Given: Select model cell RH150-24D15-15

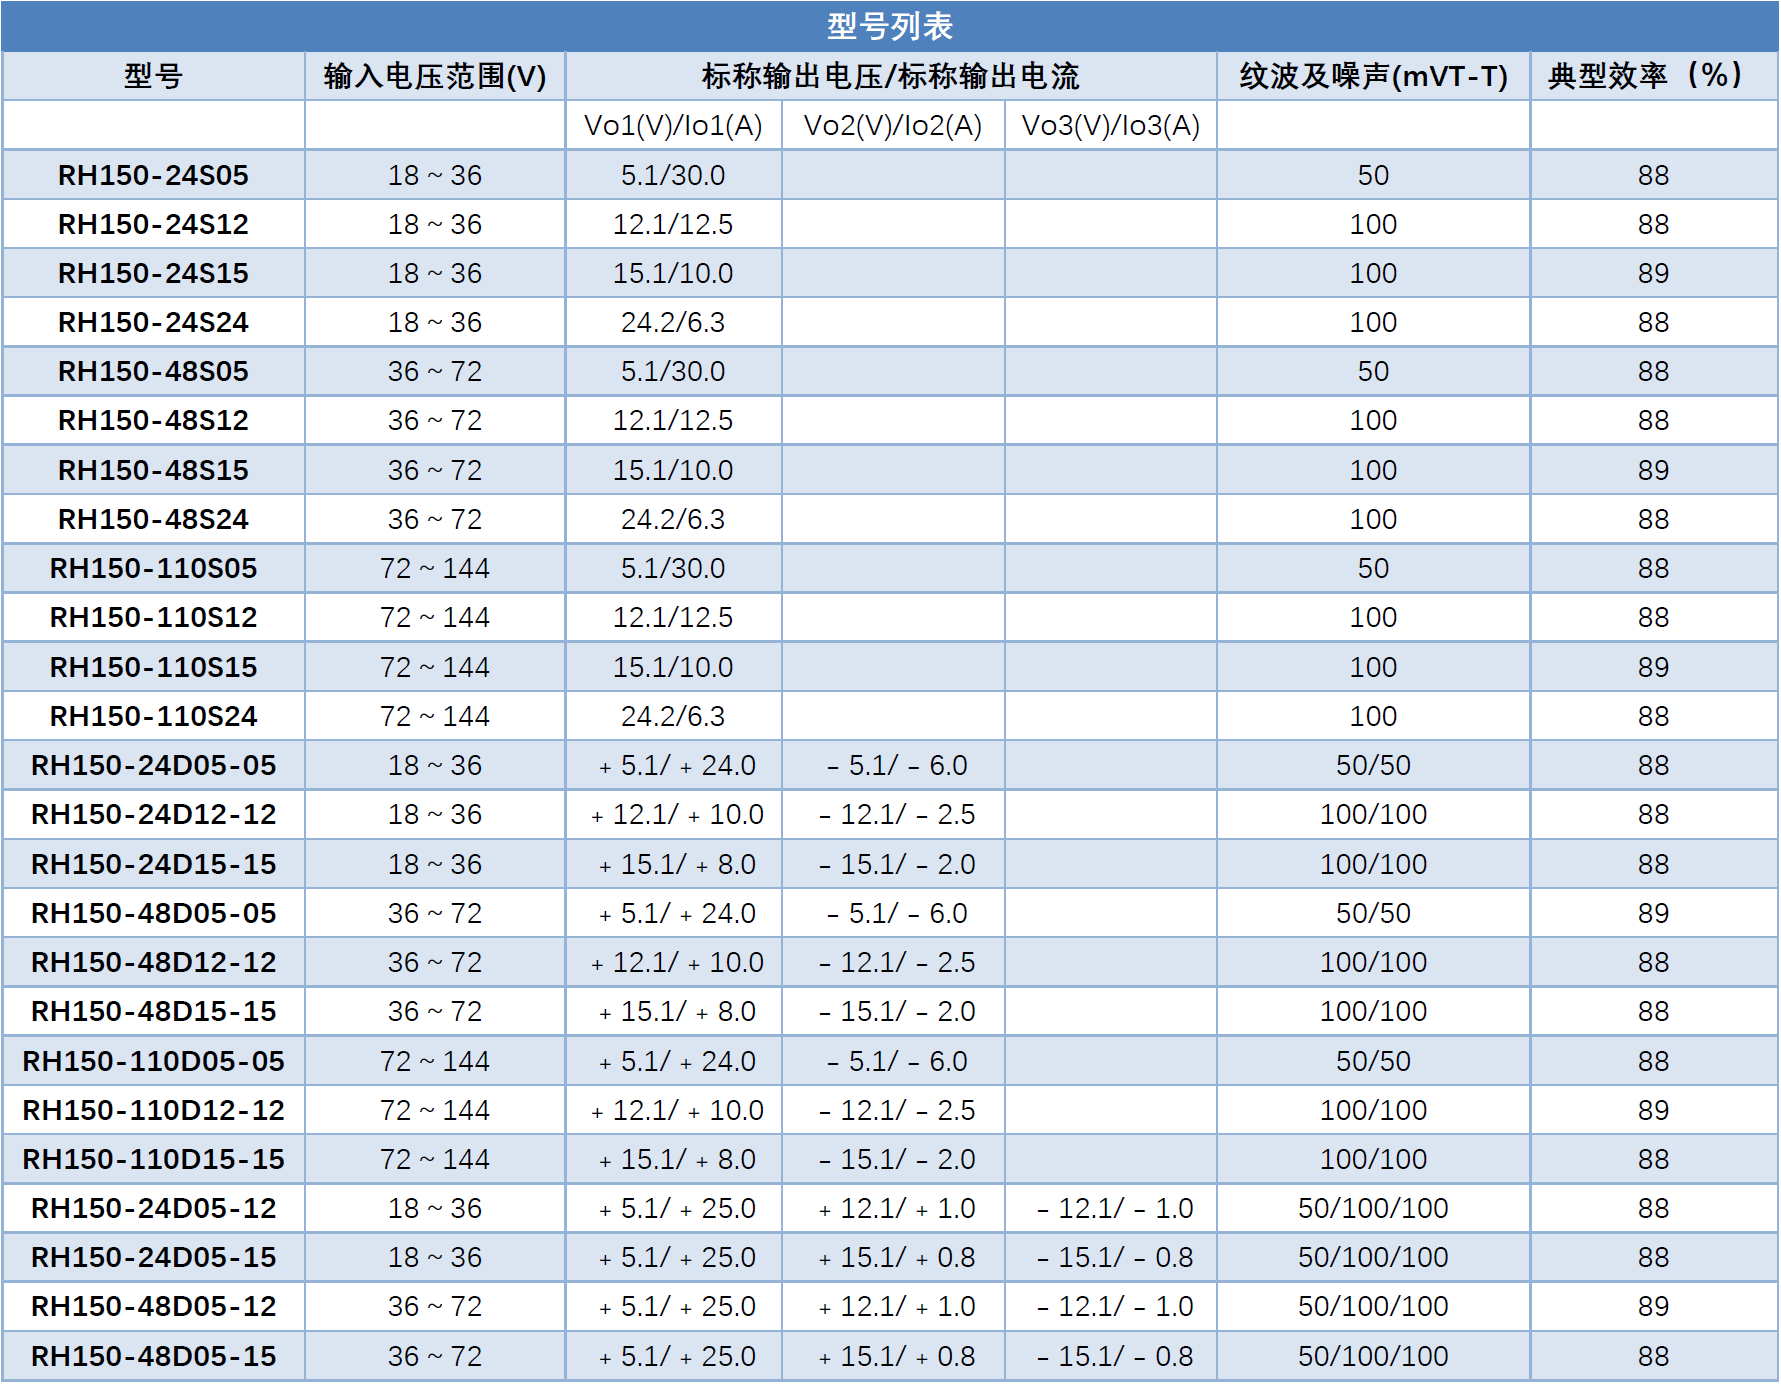Looking at the screenshot, I should (153, 864).
